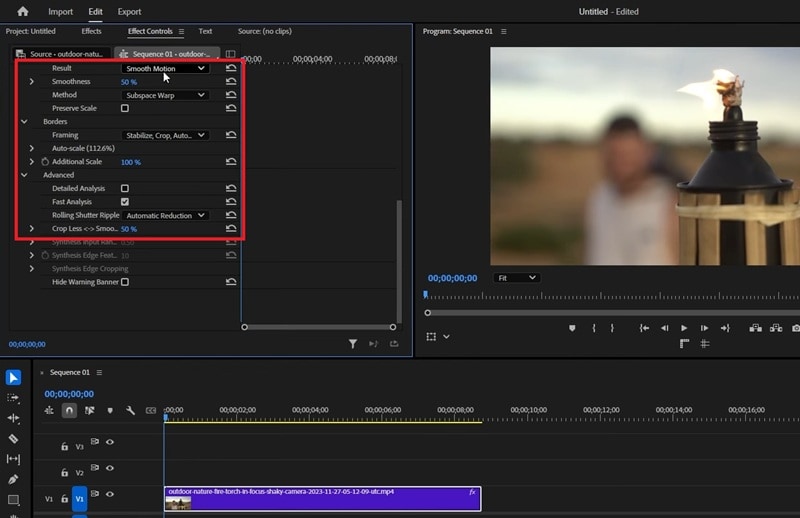
Task: Step forward one frame
Action: (x=704, y=328)
